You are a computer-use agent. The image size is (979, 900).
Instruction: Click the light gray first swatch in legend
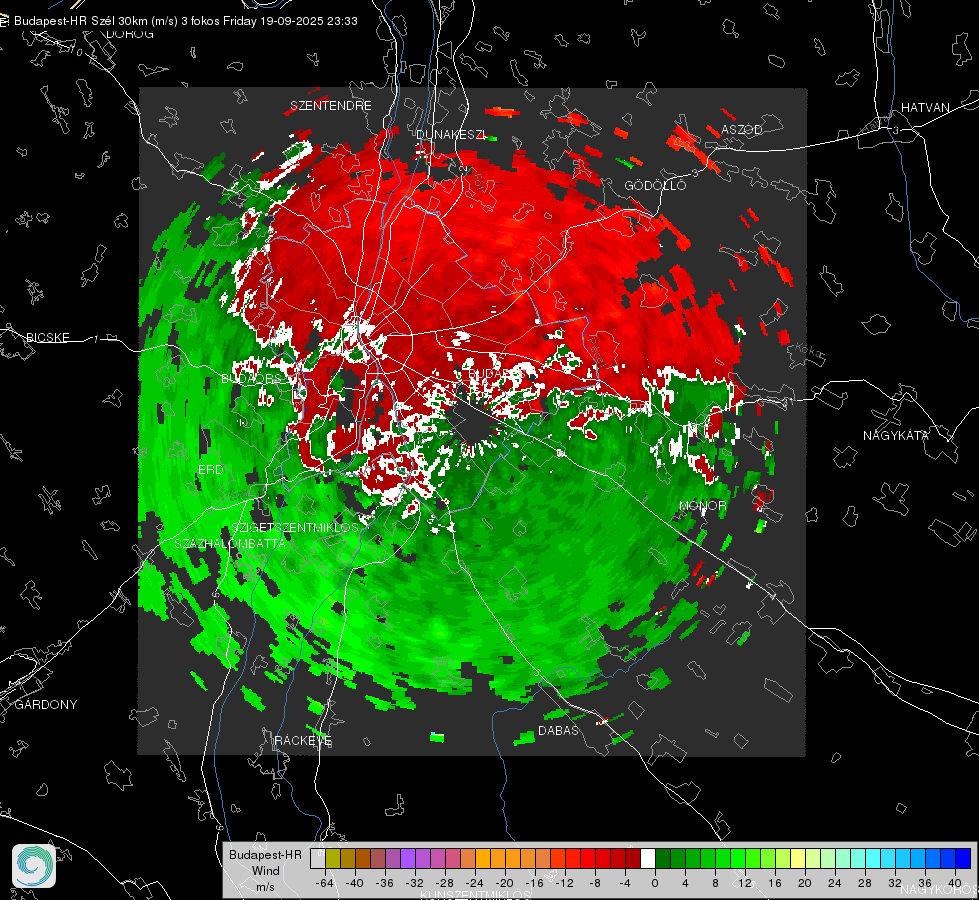(318, 859)
